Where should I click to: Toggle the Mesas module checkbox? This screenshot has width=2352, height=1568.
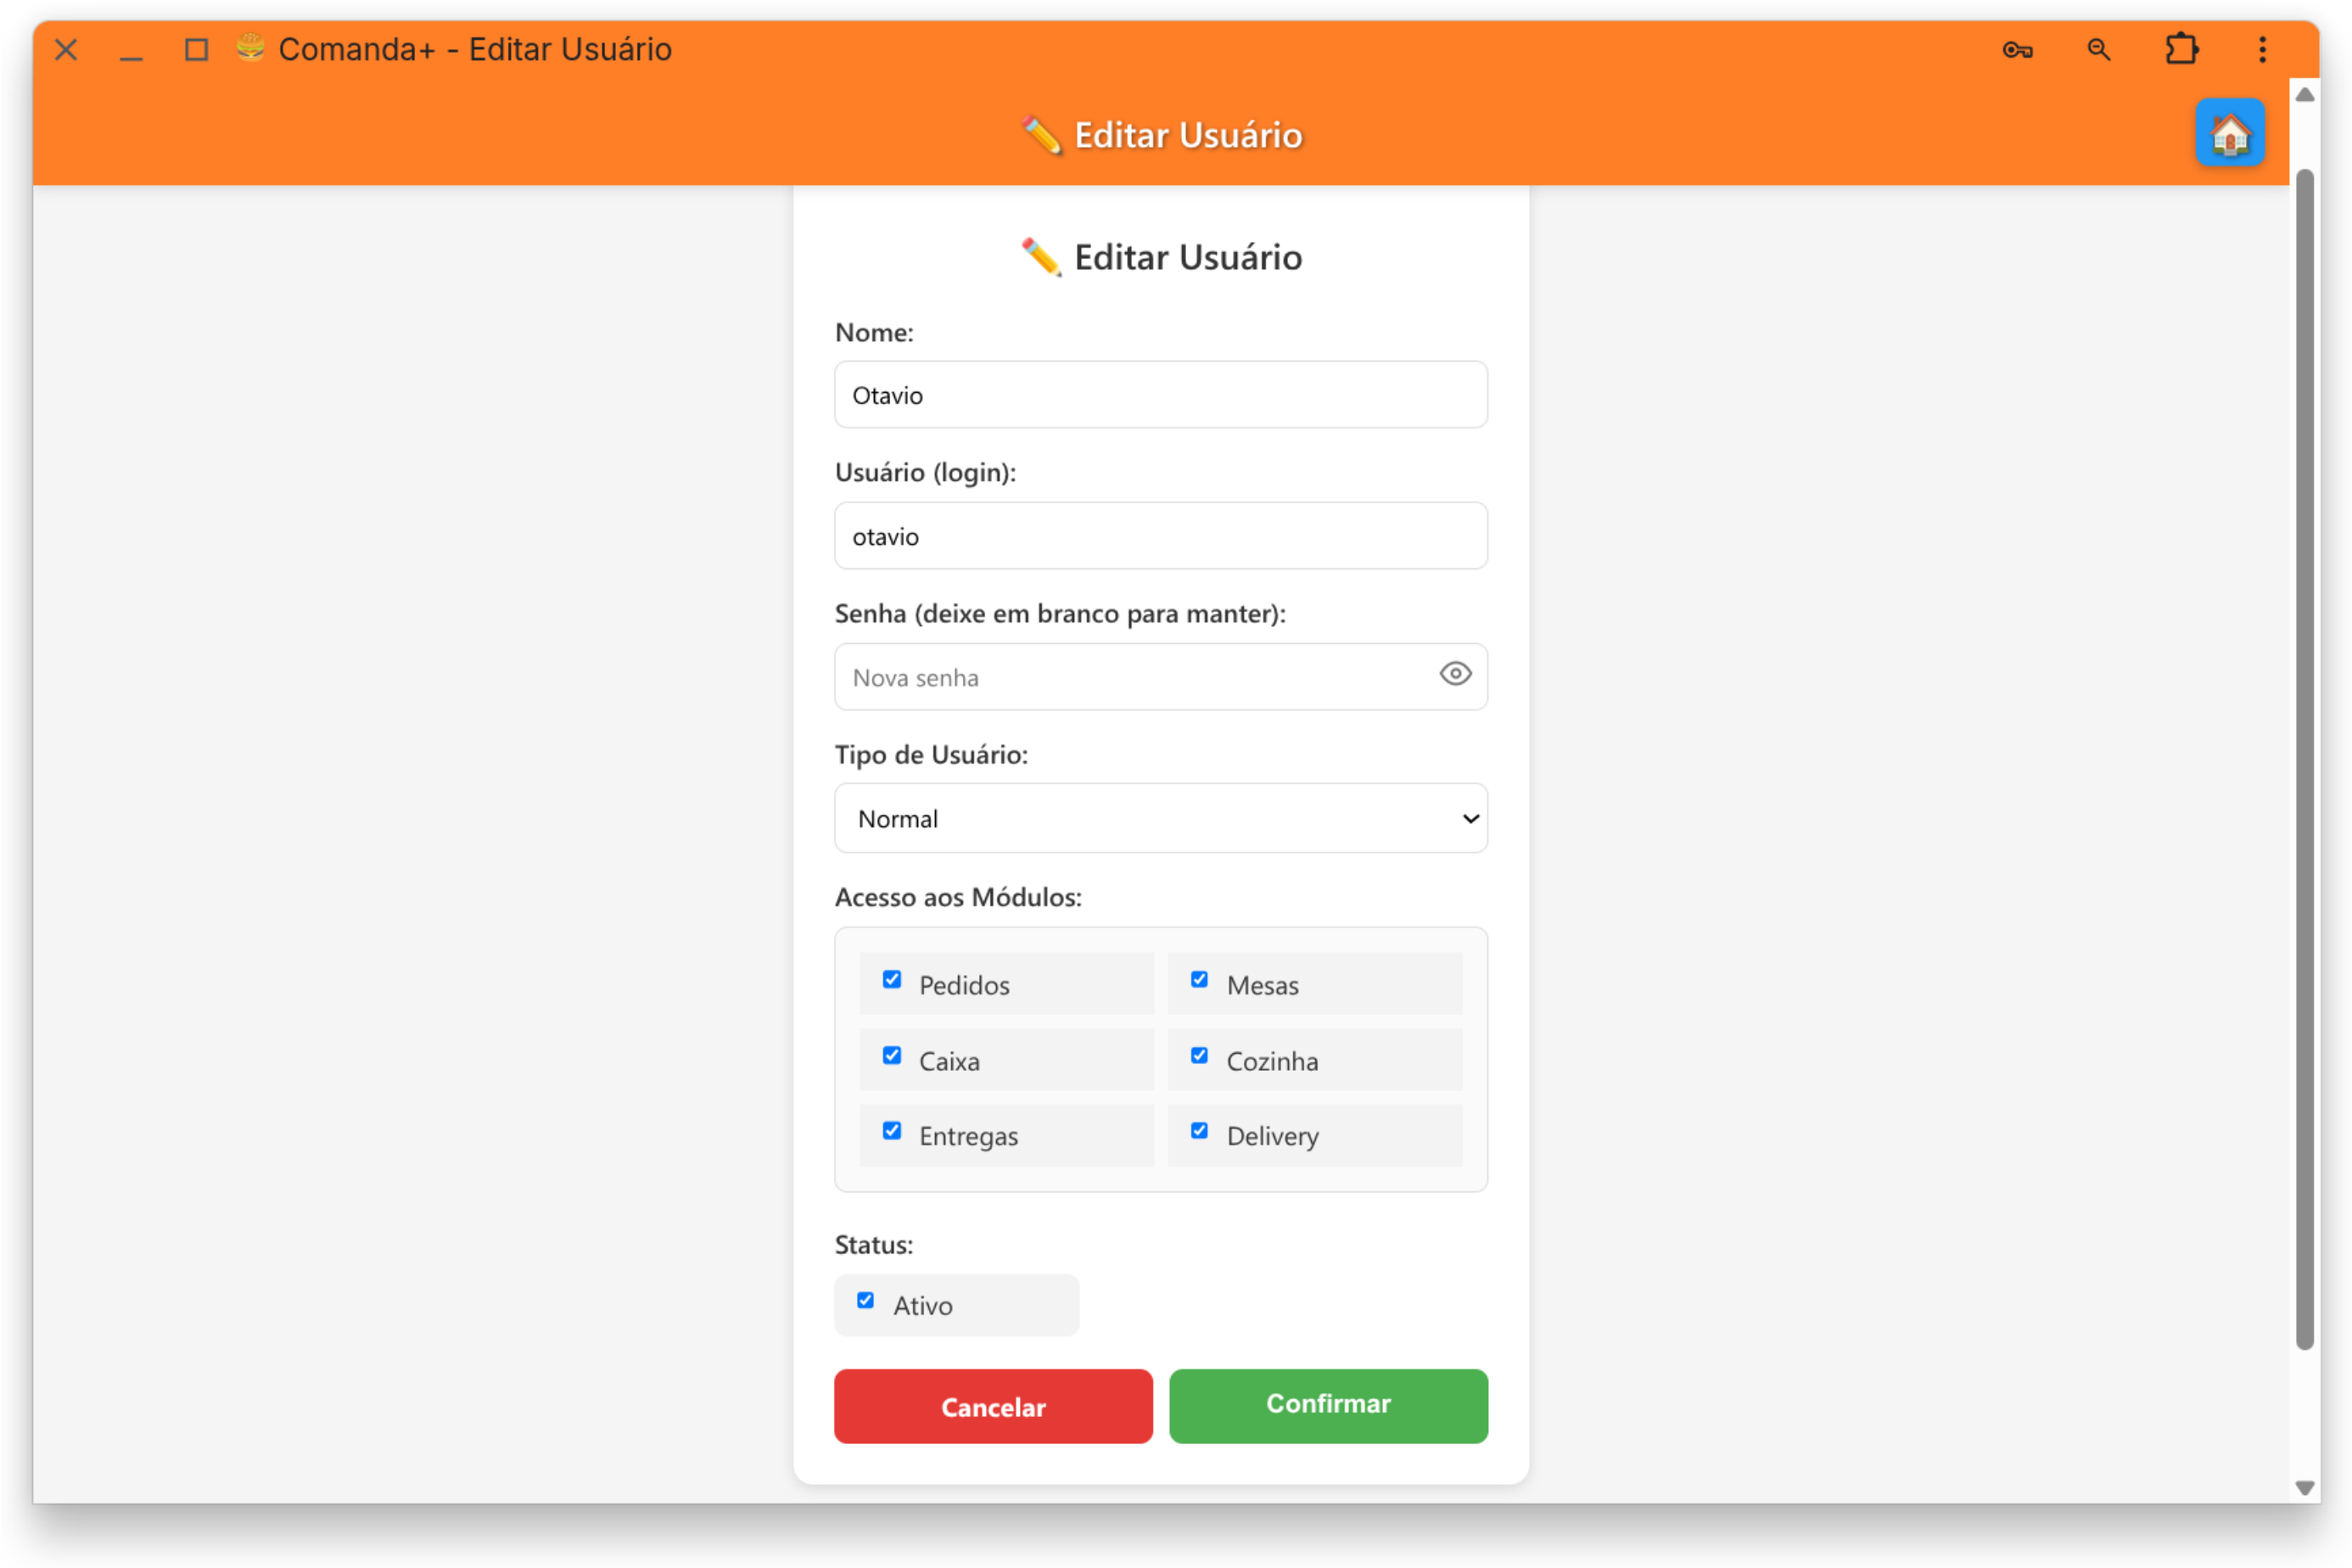(x=1199, y=980)
